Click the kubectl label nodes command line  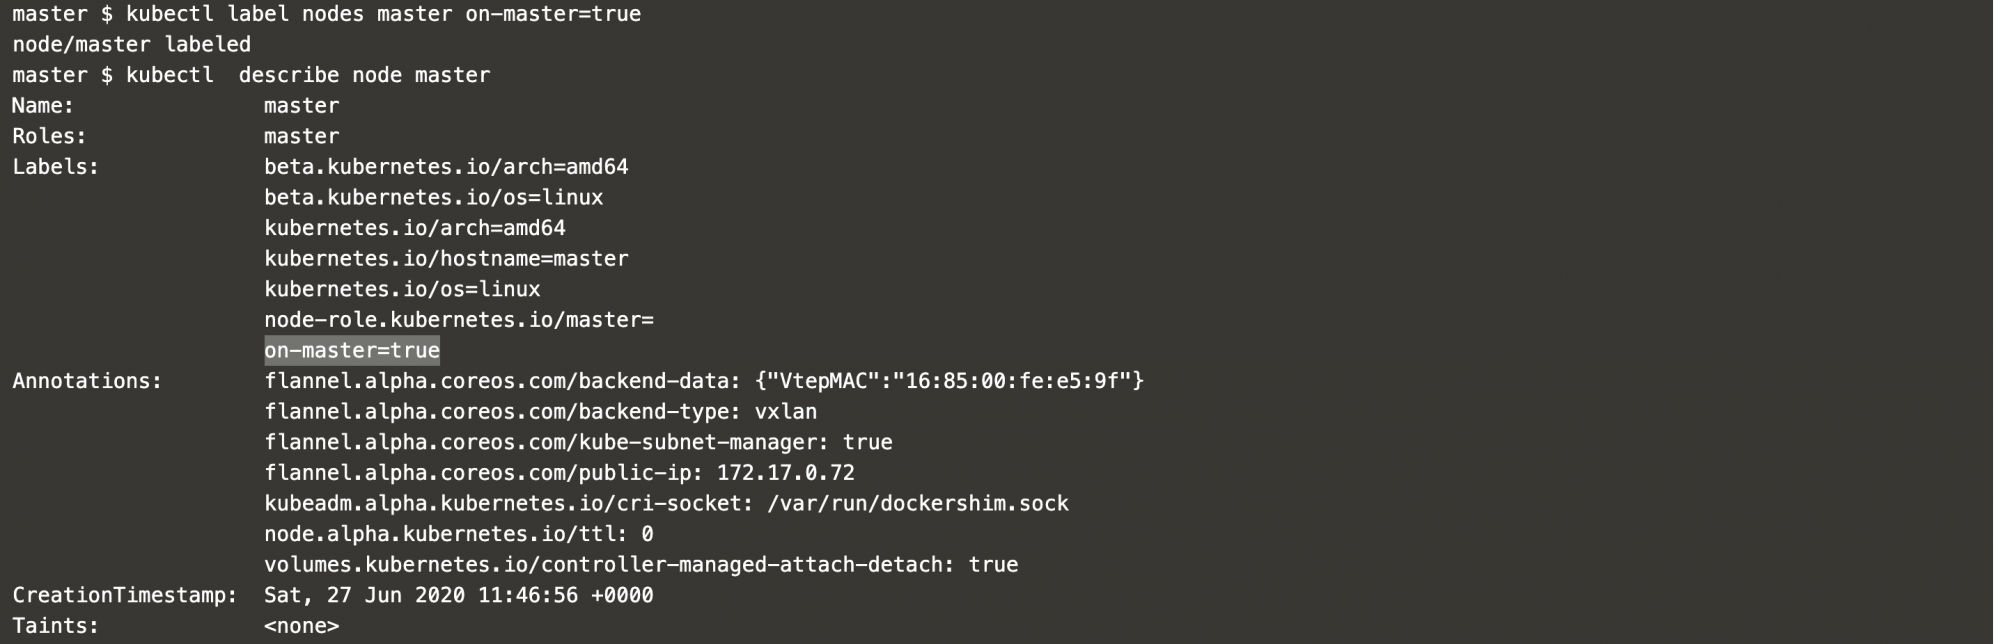(x=384, y=14)
